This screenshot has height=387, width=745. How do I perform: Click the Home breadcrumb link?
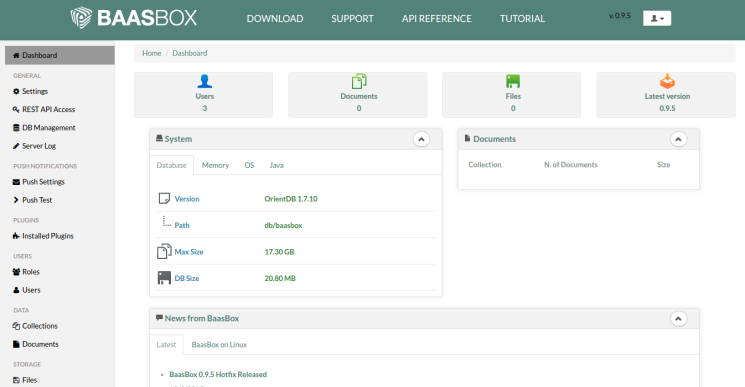click(x=152, y=53)
